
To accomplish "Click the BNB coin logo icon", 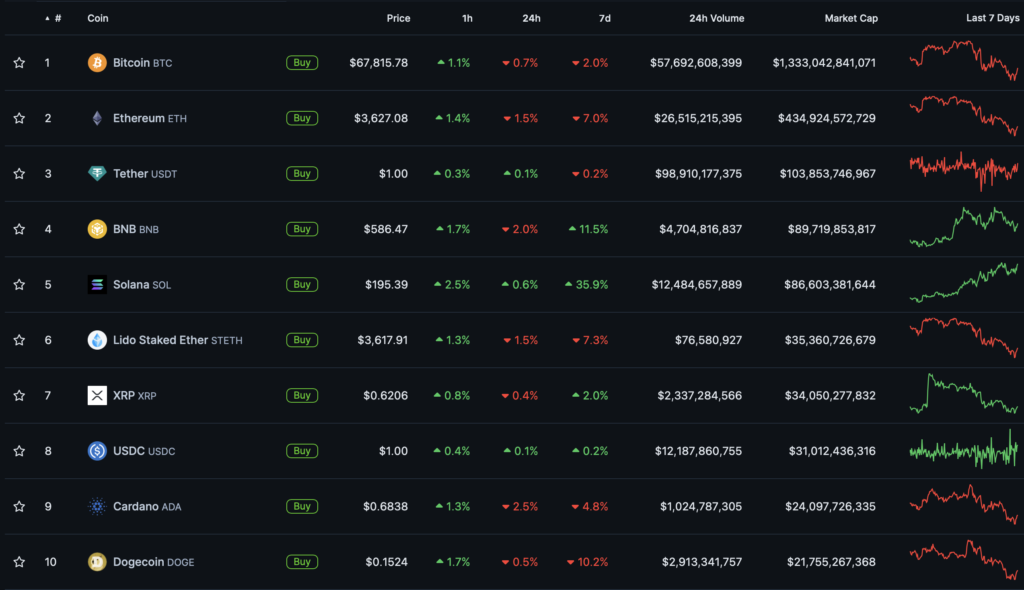I will 97,229.
